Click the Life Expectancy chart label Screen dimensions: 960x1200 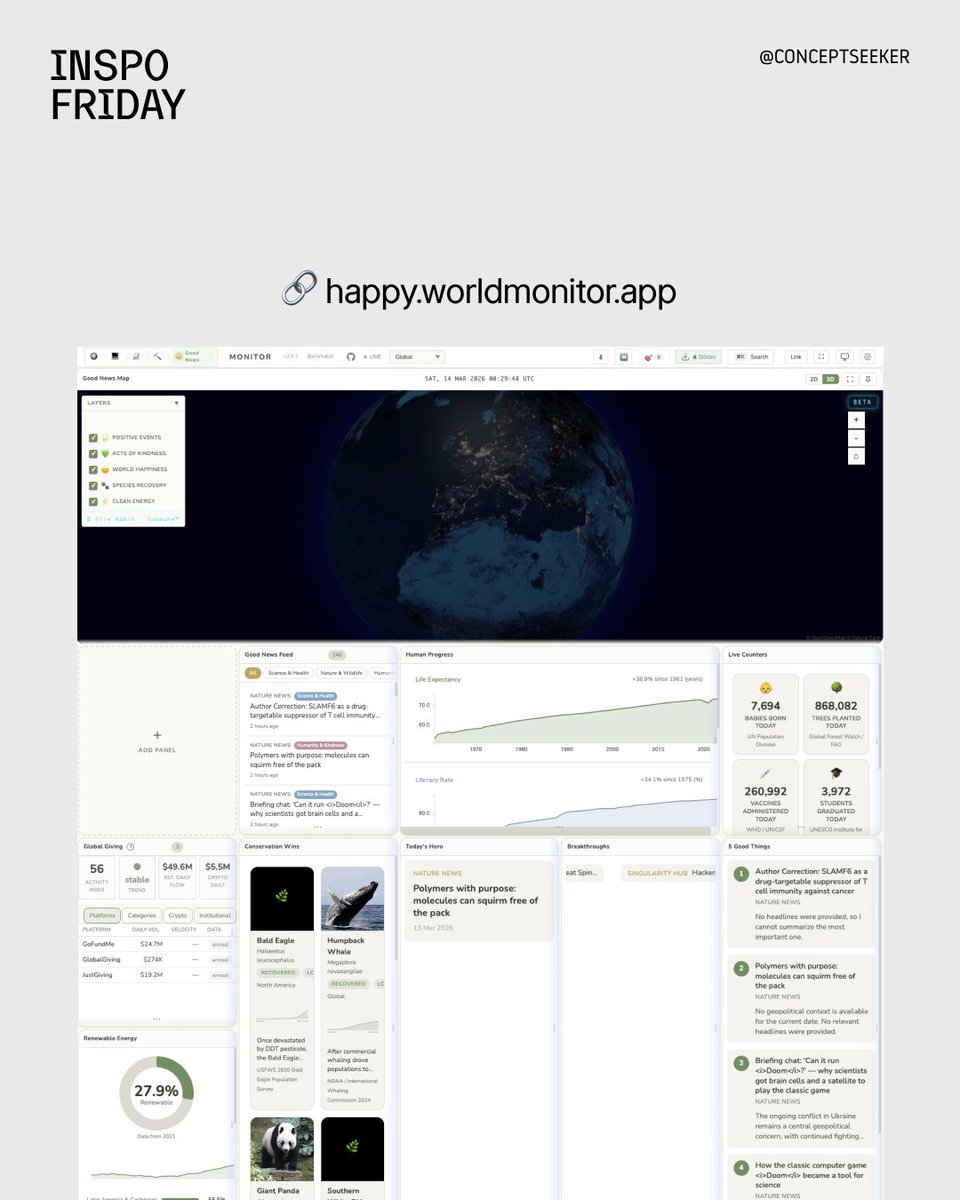click(x=438, y=679)
